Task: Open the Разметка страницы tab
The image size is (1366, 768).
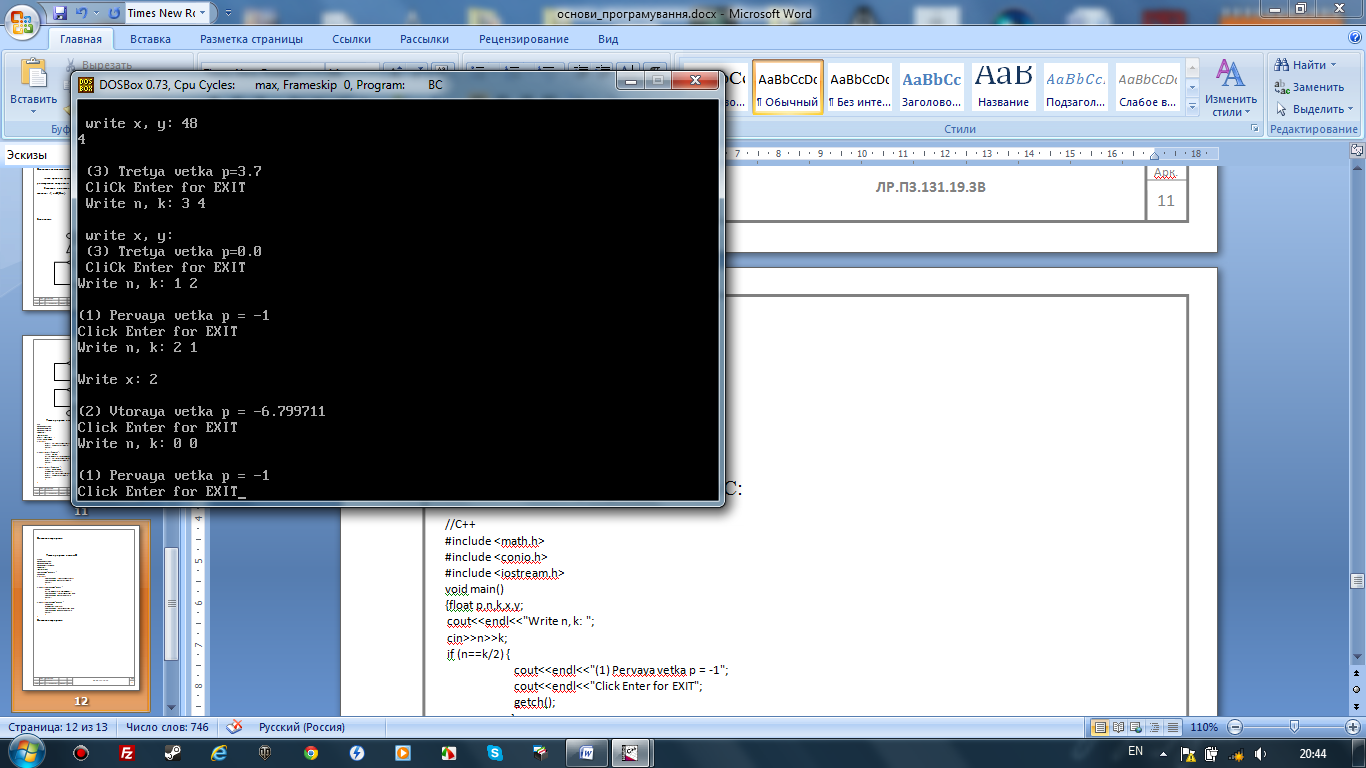Action: tap(251, 39)
